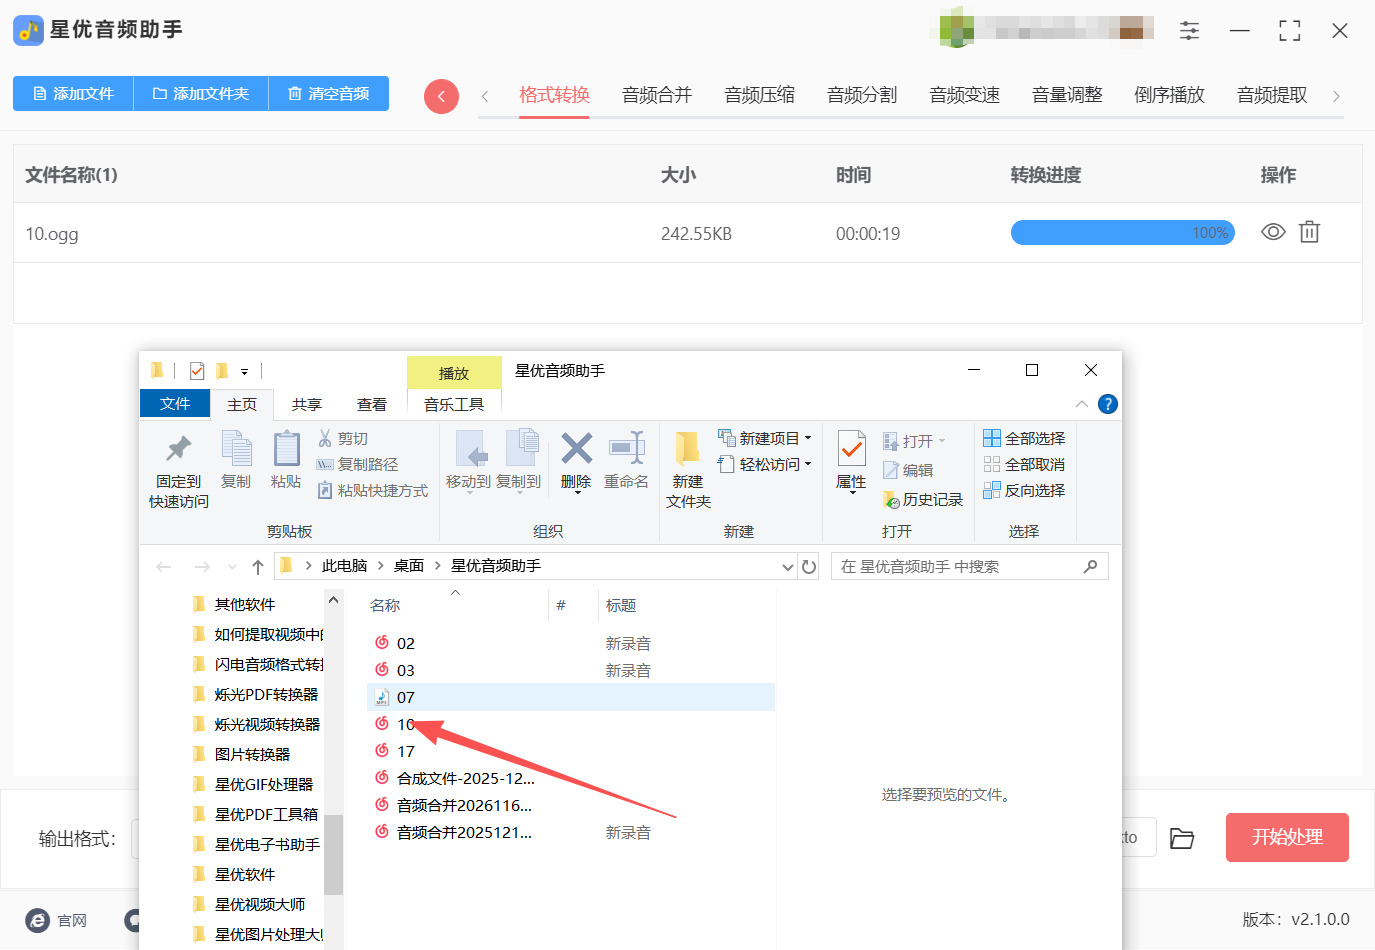Click the 新建文件夹 icon

pos(687,449)
